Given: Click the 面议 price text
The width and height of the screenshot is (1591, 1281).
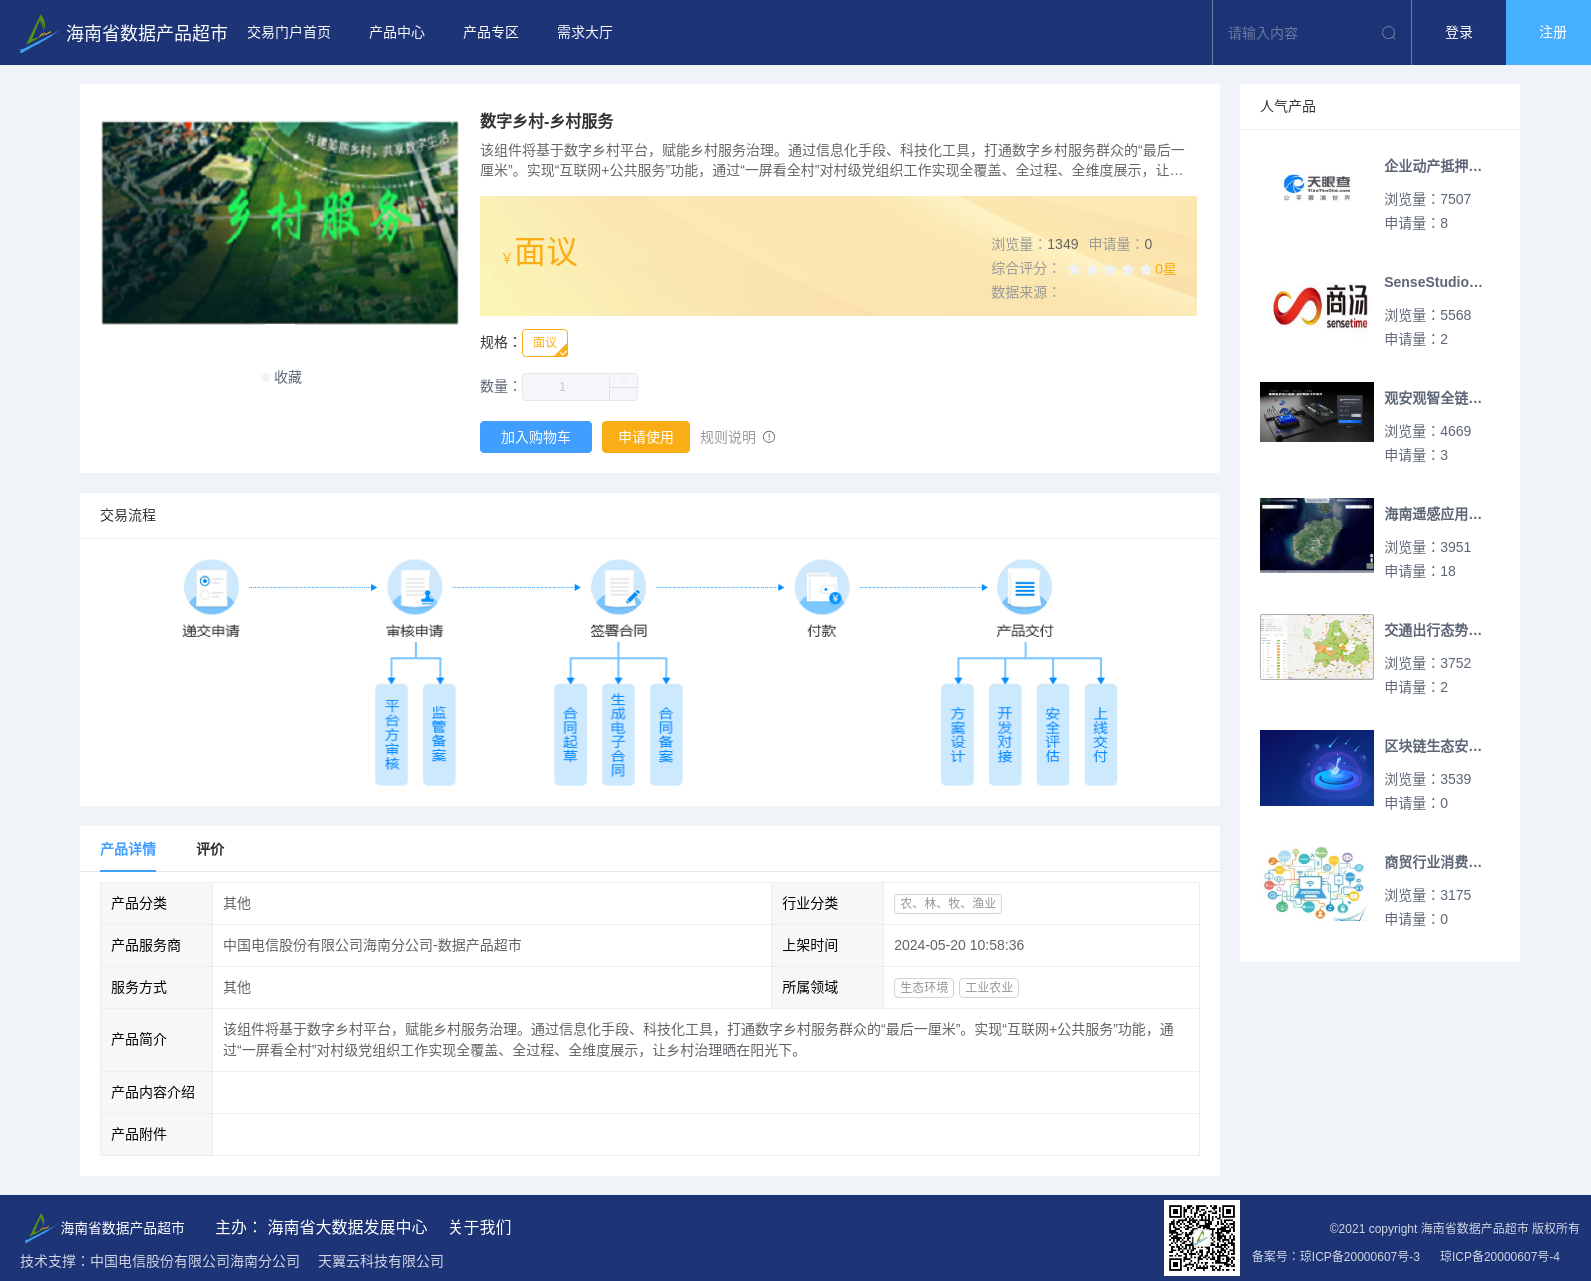Looking at the screenshot, I should [546, 252].
